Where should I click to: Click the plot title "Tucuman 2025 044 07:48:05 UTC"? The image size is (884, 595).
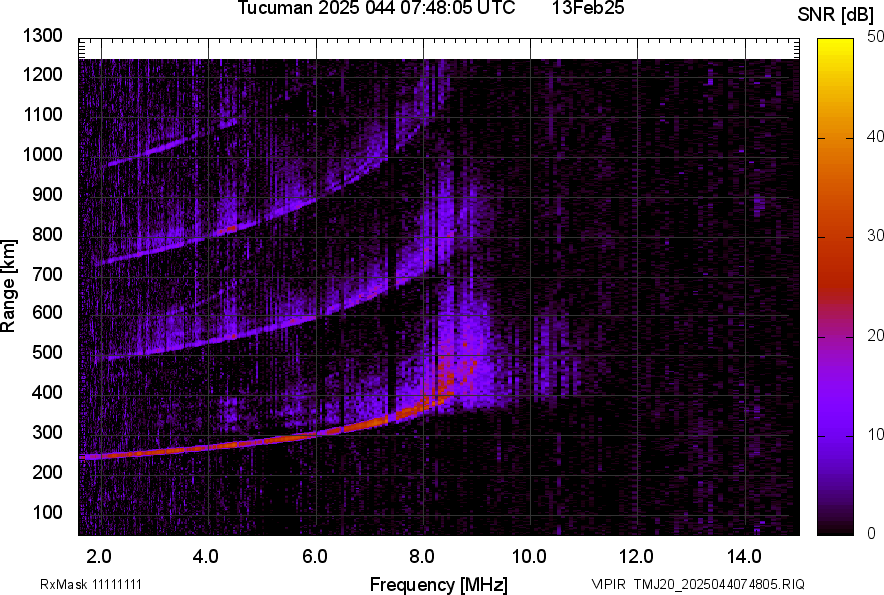376,8
